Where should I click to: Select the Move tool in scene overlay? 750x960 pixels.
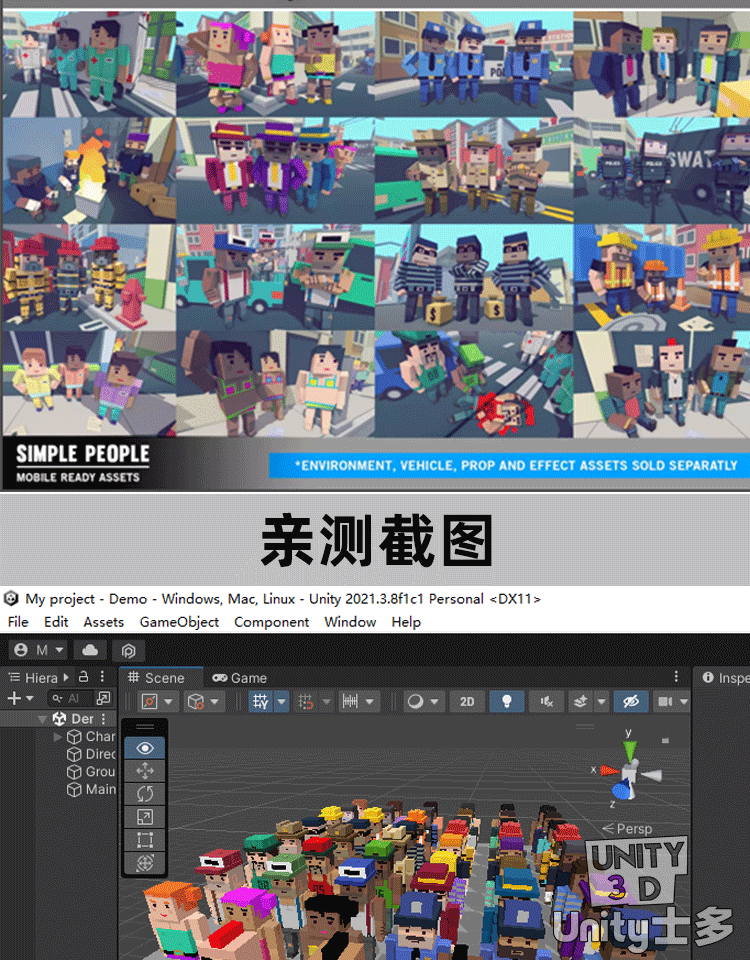[145, 770]
